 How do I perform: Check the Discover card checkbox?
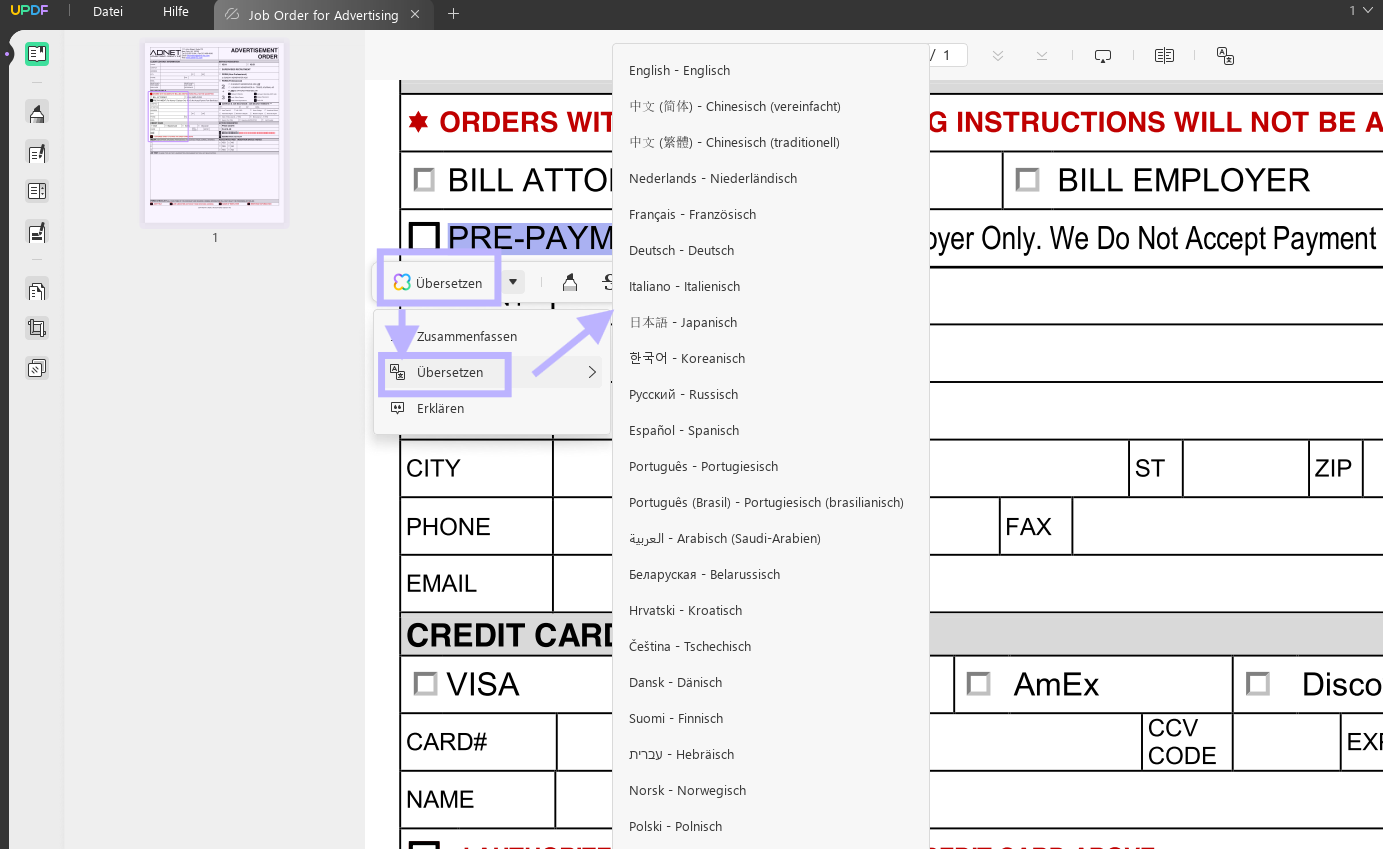1258,684
